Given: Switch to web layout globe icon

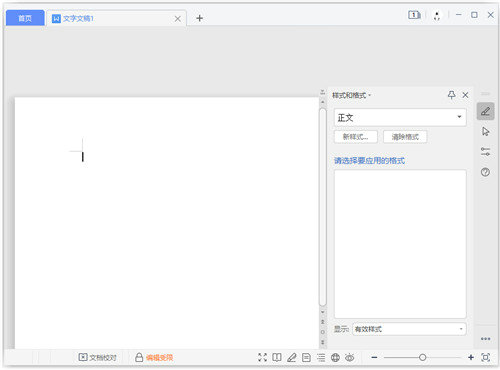Looking at the screenshot, I should coord(335,357).
